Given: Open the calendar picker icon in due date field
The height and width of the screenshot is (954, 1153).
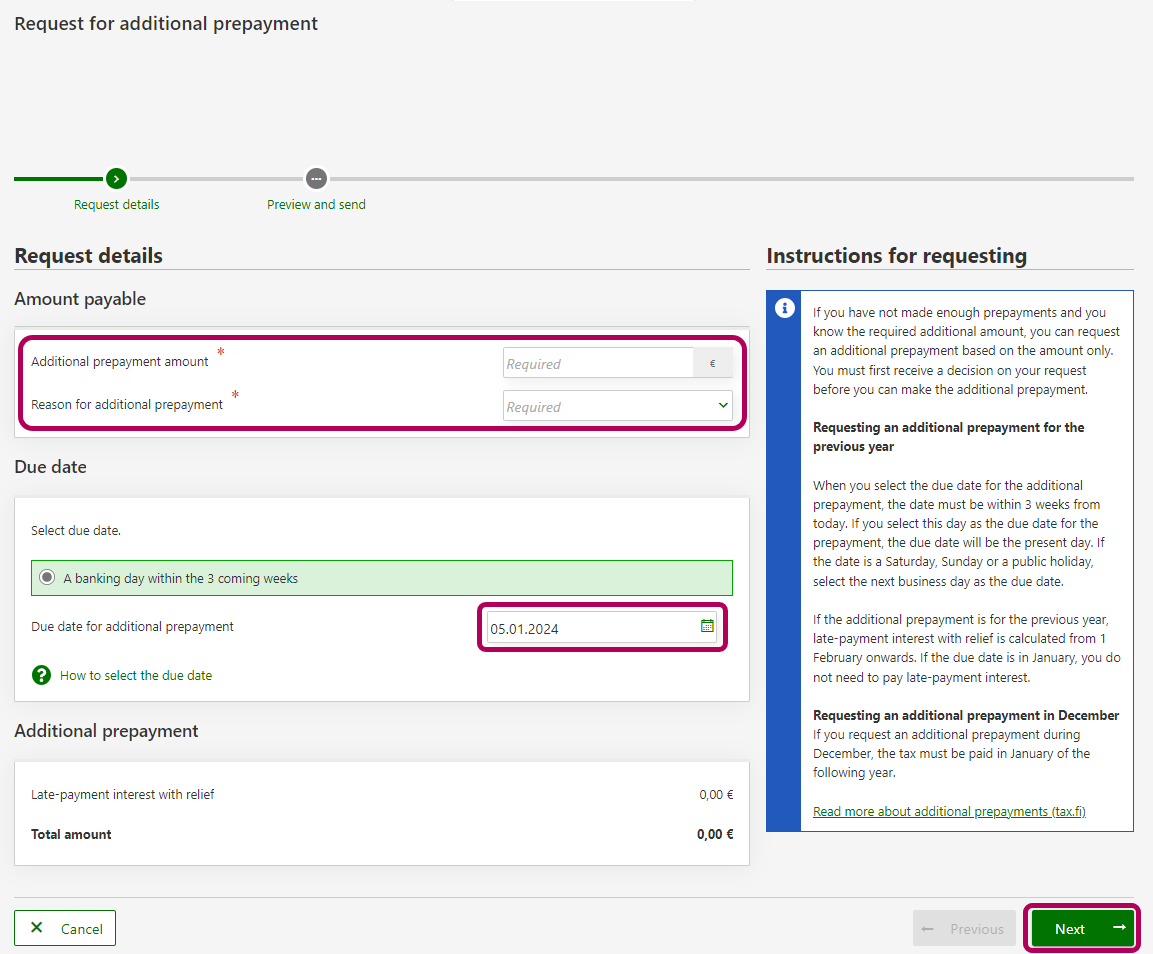Looking at the screenshot, I should pos(707,626).
